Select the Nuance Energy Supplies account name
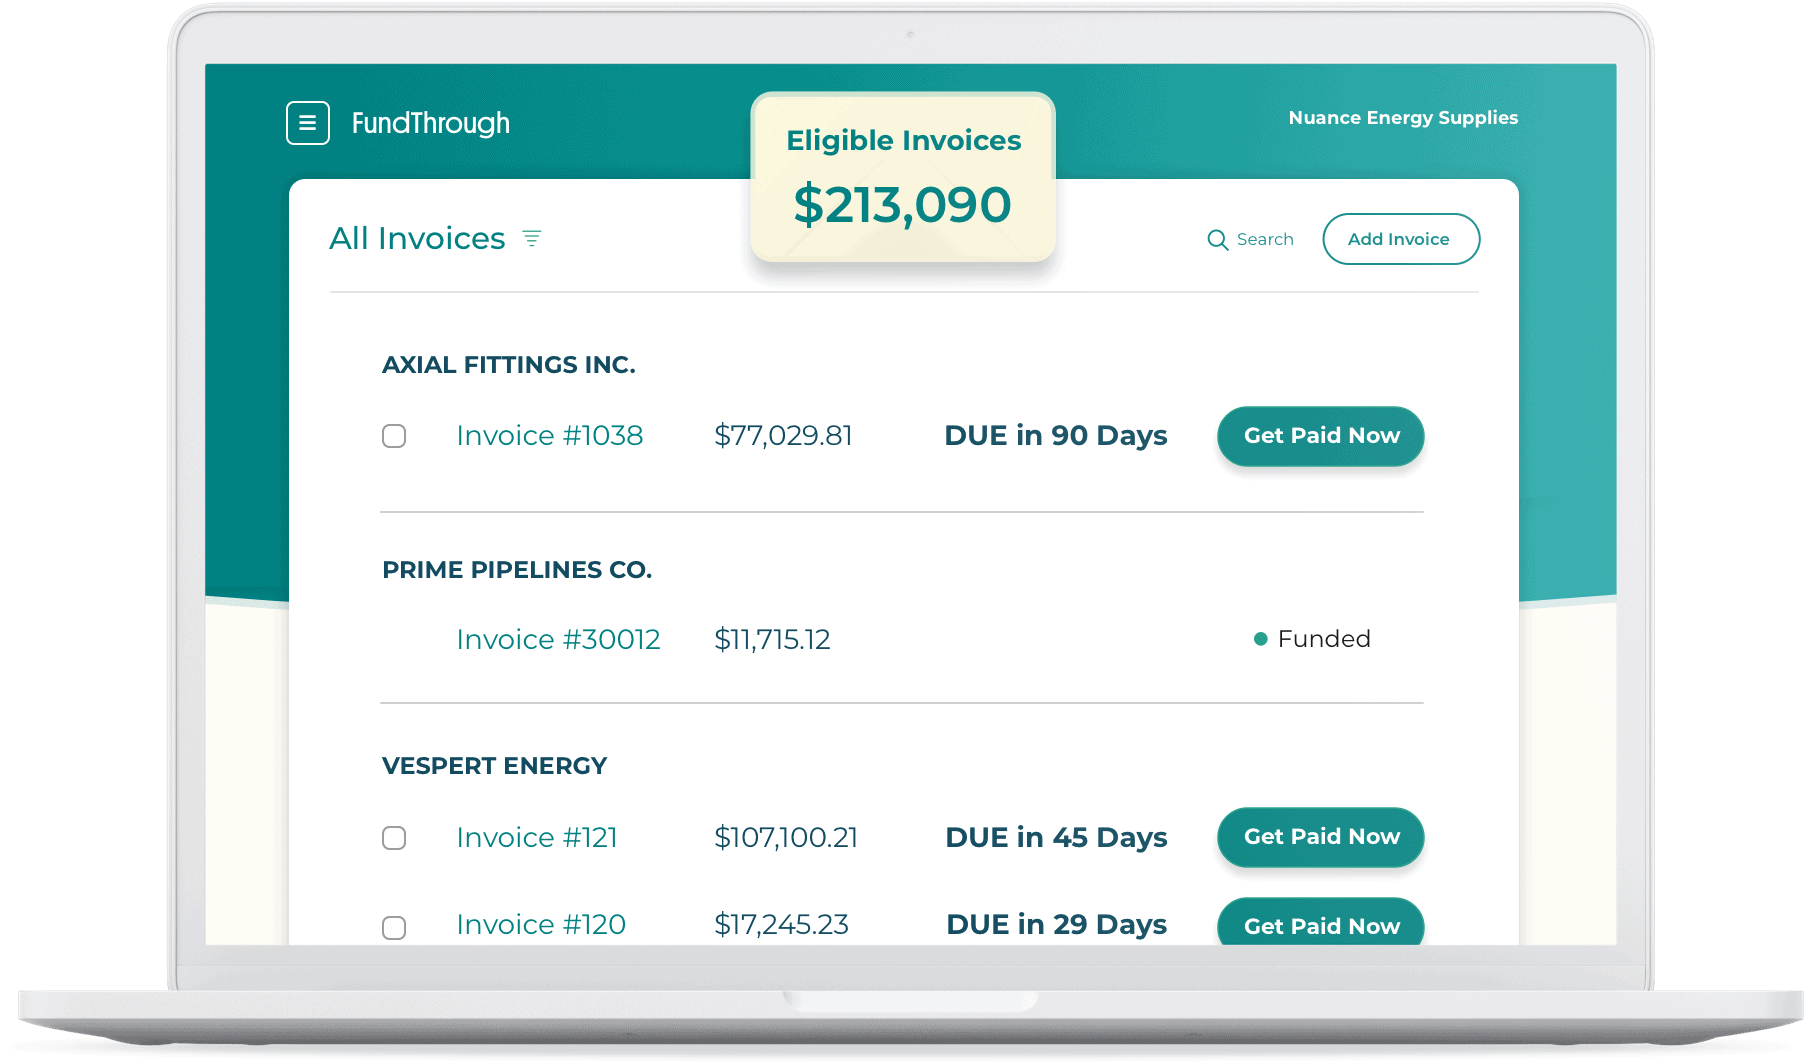 pos(1403,117)
